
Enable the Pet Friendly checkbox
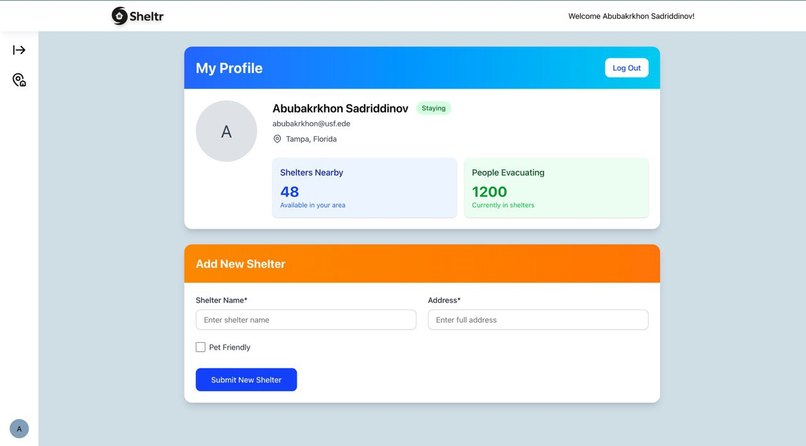200,347
